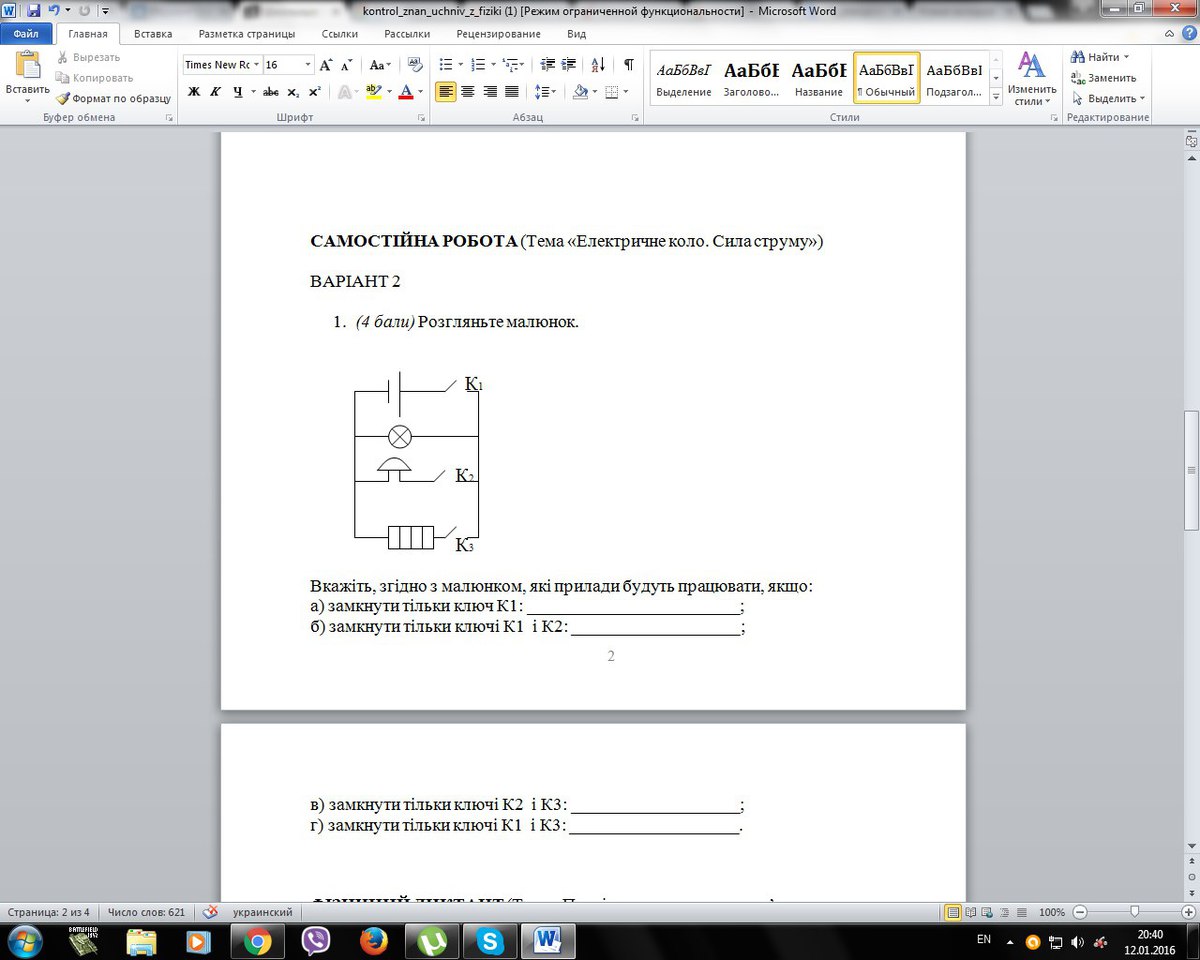Toggle bold formatting (Ж)
The width and height of the screenshot is (1200, 960).
pyautogui.click(x=194, y=92)
